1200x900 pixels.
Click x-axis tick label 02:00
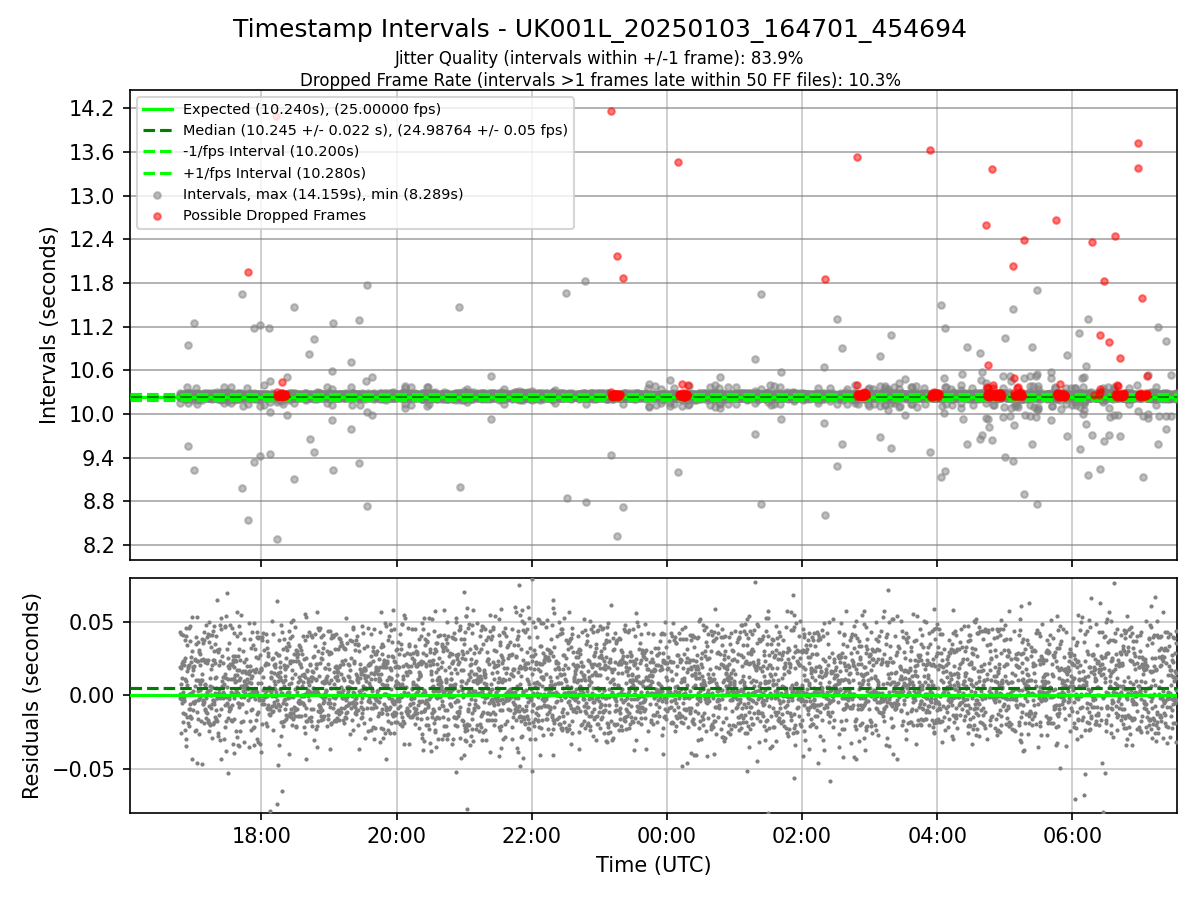(x=801, y=834)
